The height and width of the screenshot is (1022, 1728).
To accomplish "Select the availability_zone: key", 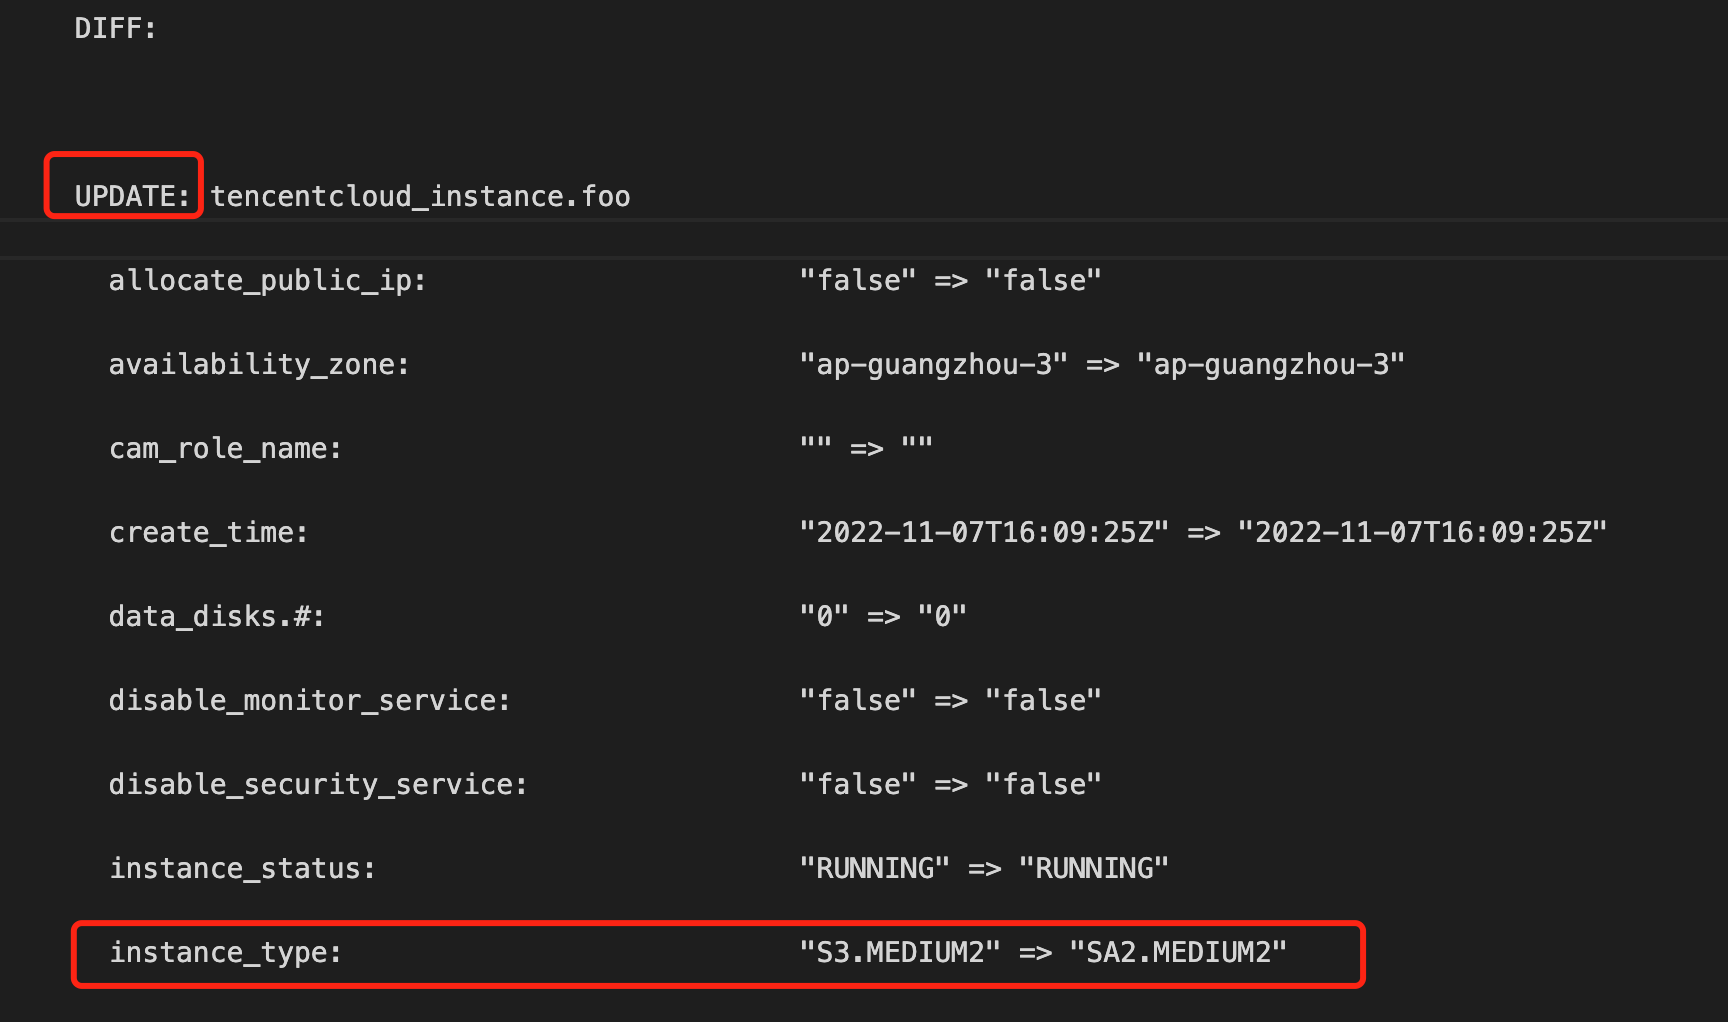I will pyautogui.click(x=259, y=365).
